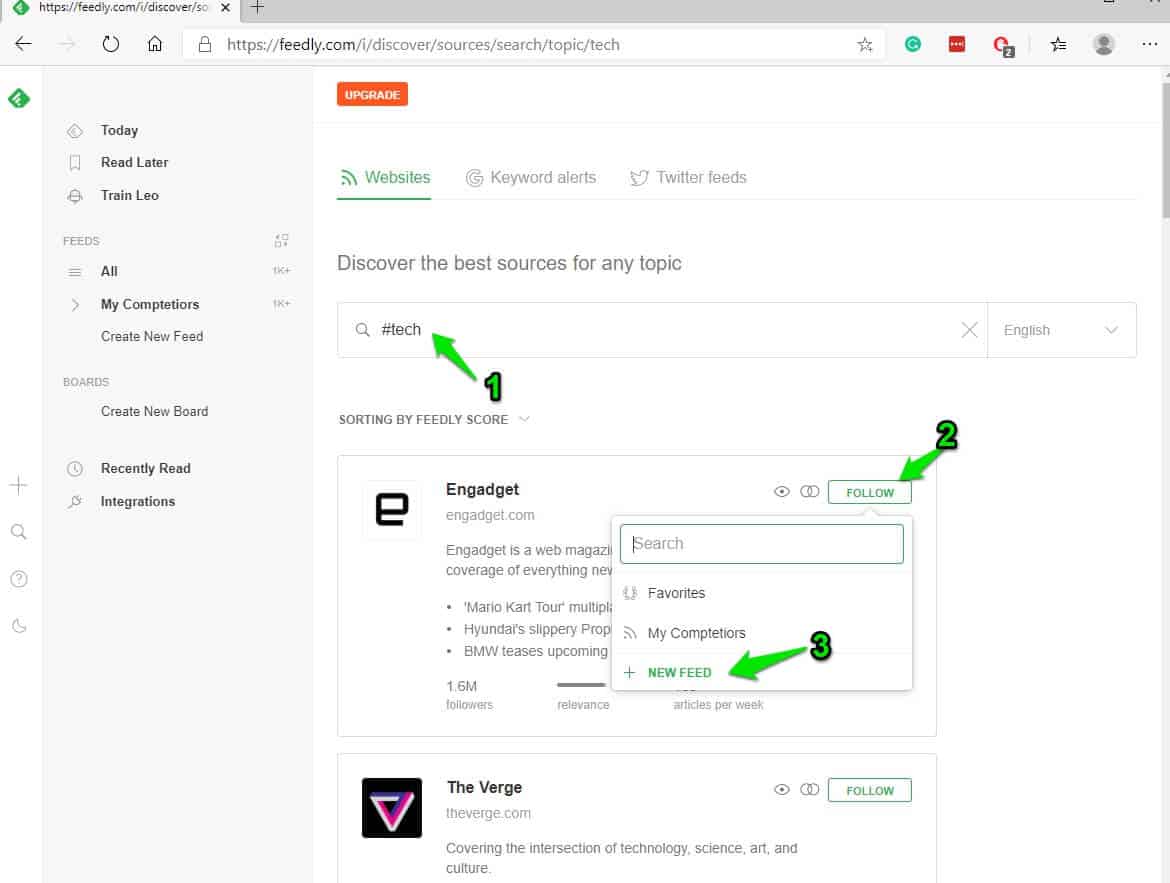Expand My Comptetiors feed chevron
The width and height of the screenshot is (1170, 883).
75,305
